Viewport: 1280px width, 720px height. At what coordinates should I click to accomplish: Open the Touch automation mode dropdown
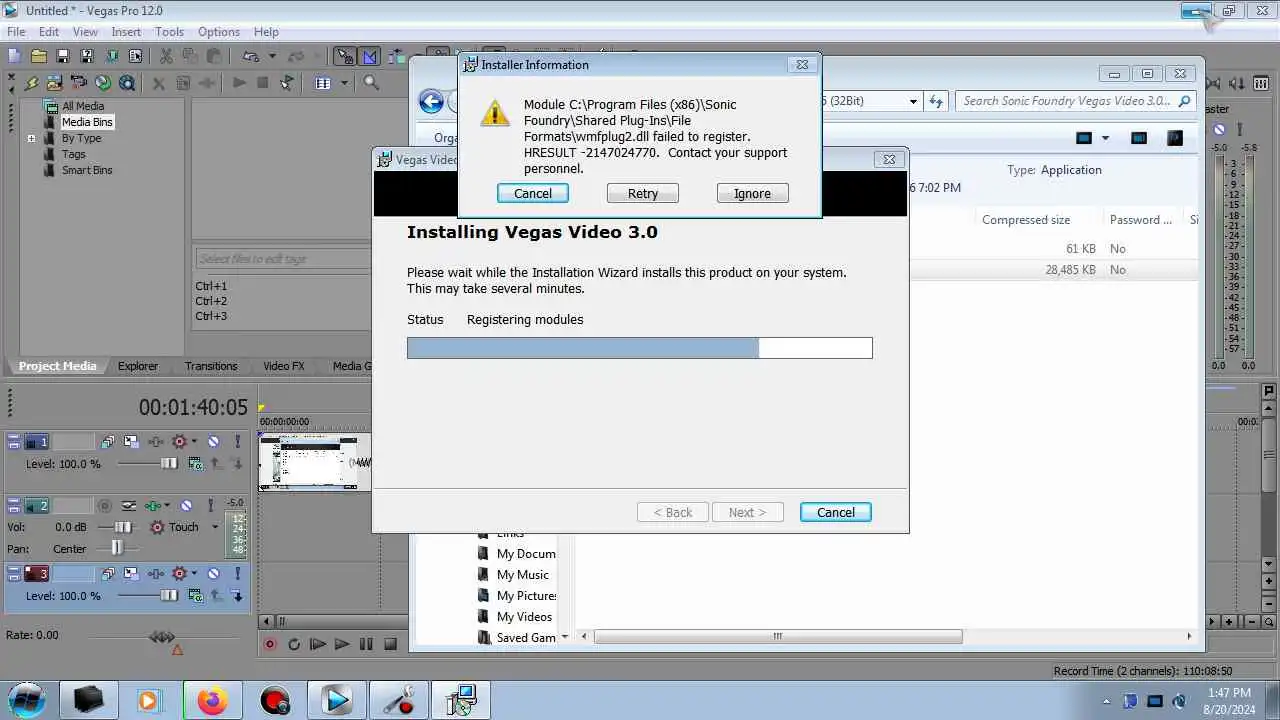(215, 527)
